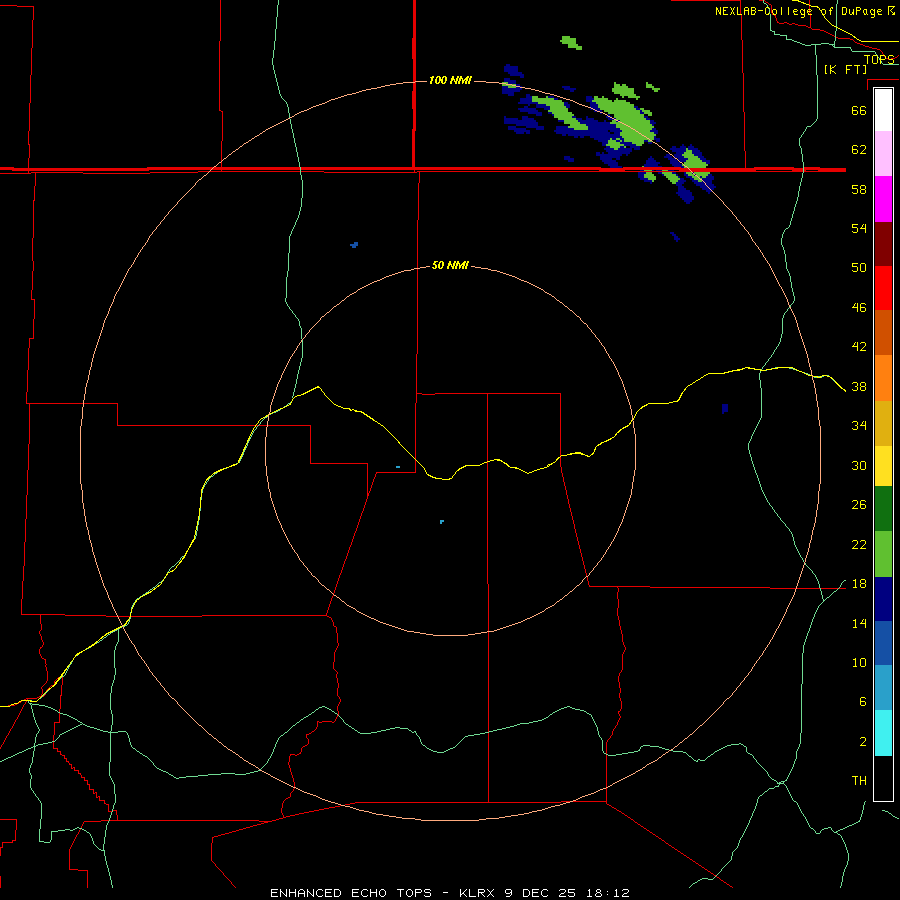
Task: Select the gold legend swatch
Action: coord(883,423)
